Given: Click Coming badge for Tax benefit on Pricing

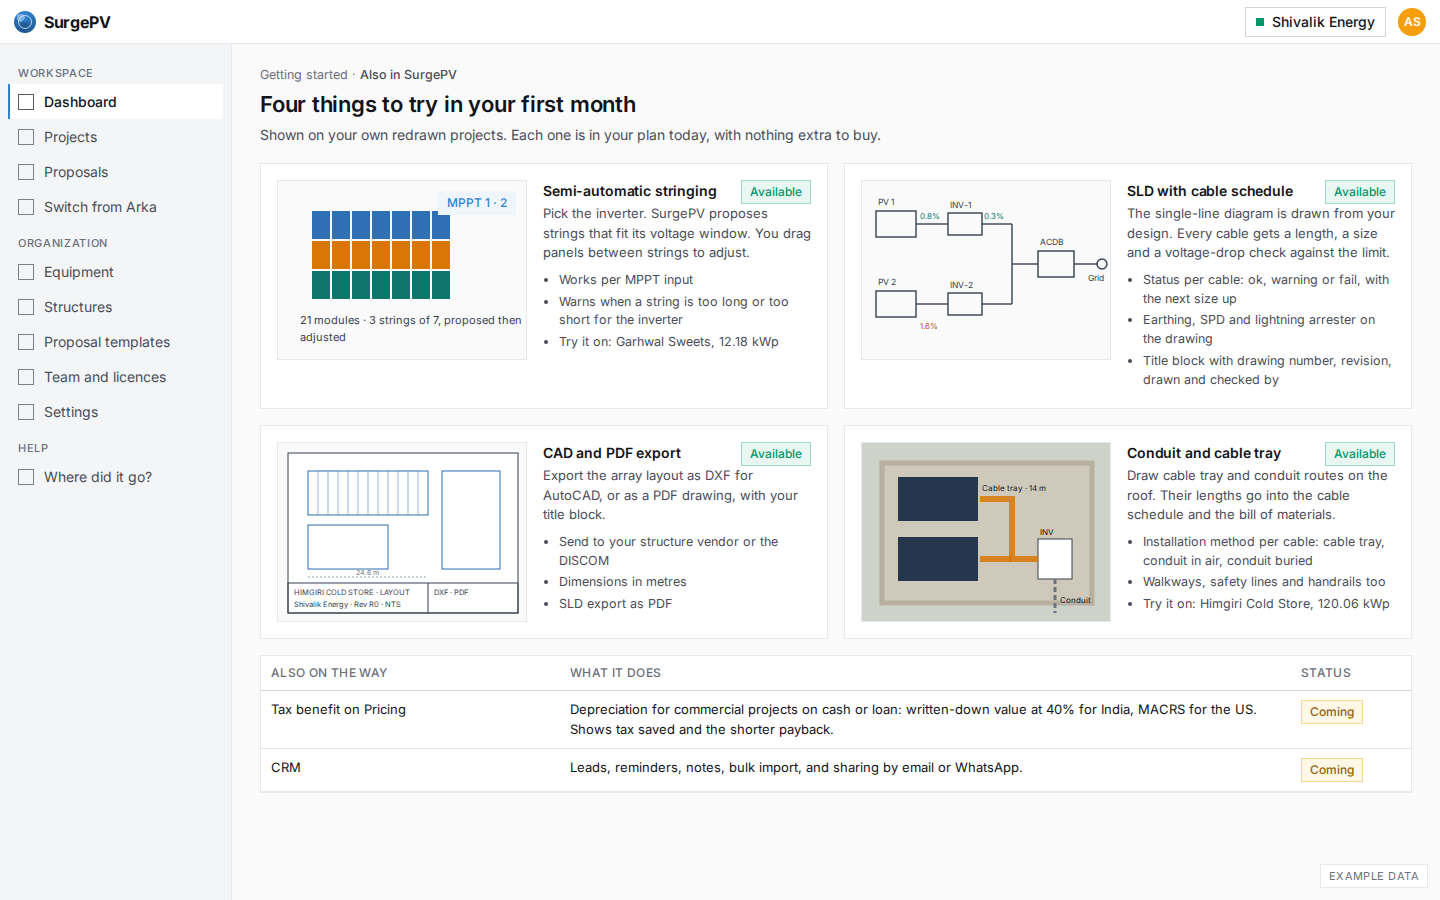Looking at the screenshot, I should [1332, 712].
